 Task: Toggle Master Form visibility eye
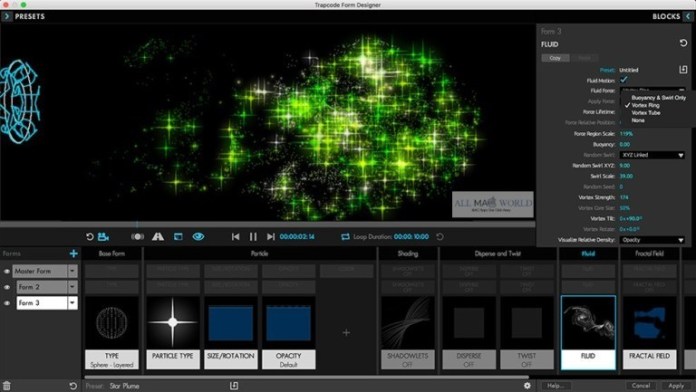7,271
